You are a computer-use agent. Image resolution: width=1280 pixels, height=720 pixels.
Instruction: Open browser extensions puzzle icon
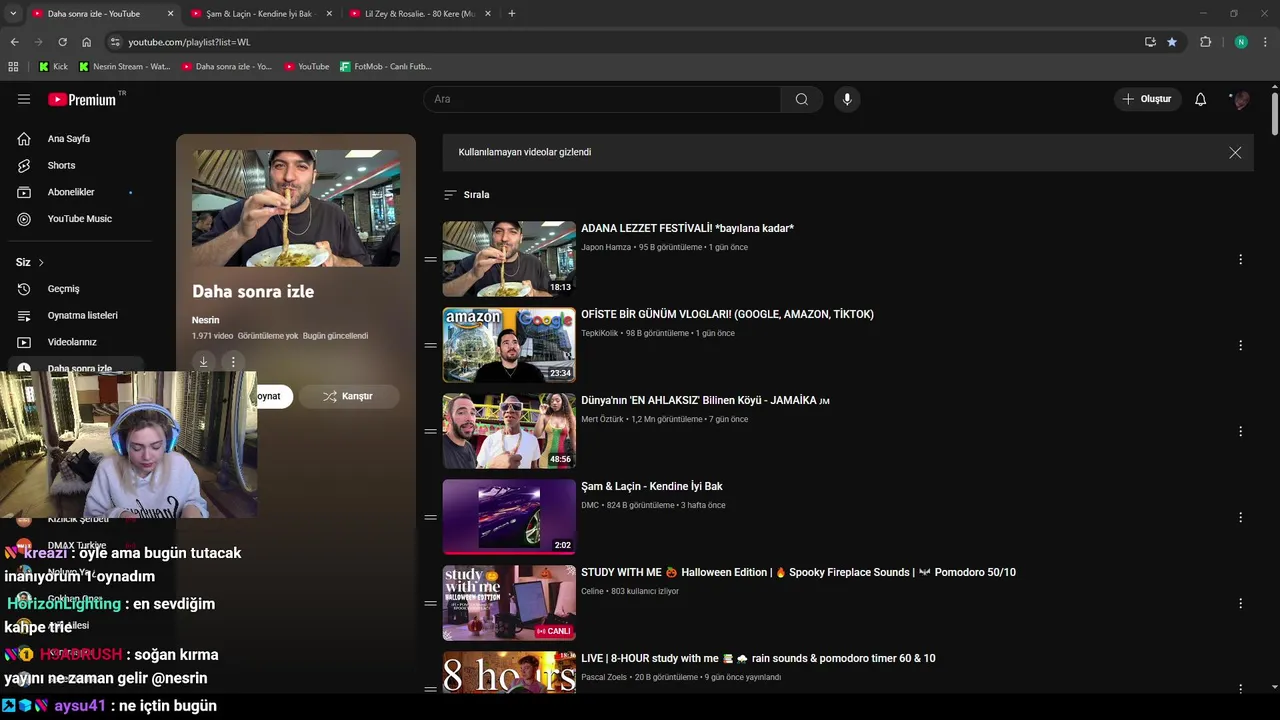click(x=1205, y=42)
